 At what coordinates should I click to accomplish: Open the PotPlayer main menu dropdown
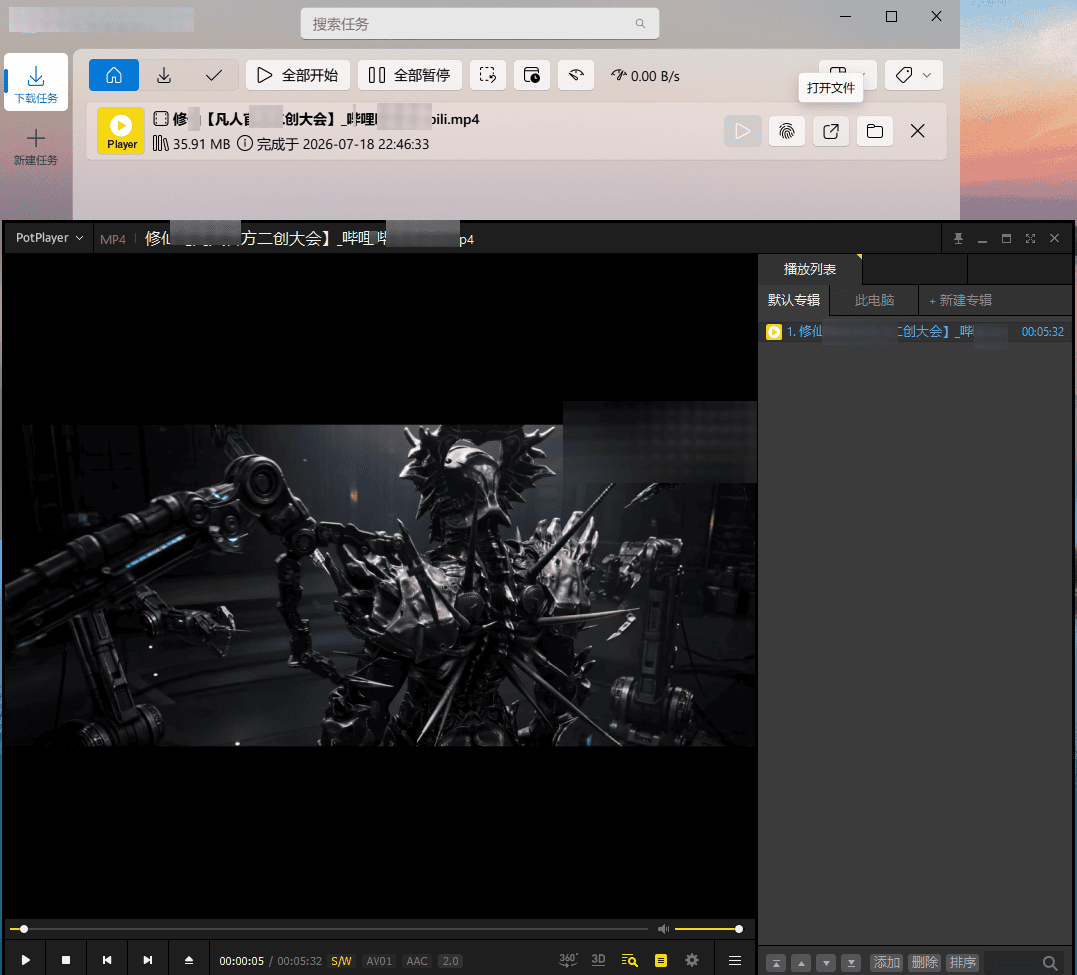pyautogui.click(x=49, y=238)
